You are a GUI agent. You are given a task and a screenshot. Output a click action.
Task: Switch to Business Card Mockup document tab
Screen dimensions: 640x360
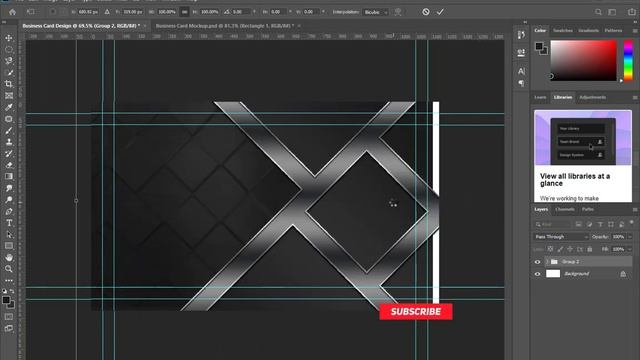tap(224, 26)
